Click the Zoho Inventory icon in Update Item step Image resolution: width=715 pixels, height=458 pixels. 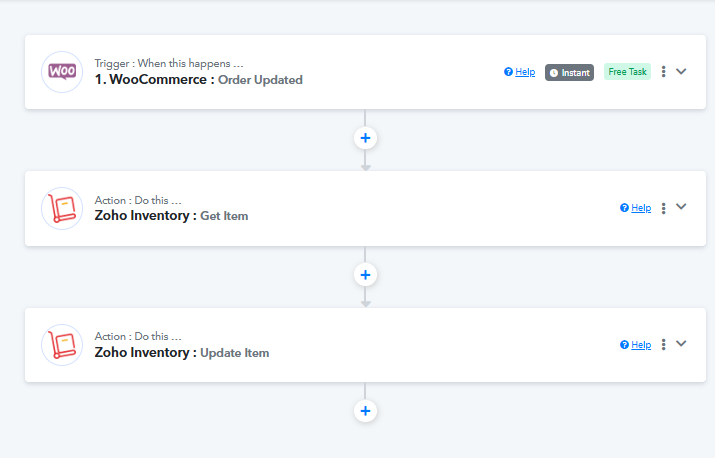coord(62,345)
